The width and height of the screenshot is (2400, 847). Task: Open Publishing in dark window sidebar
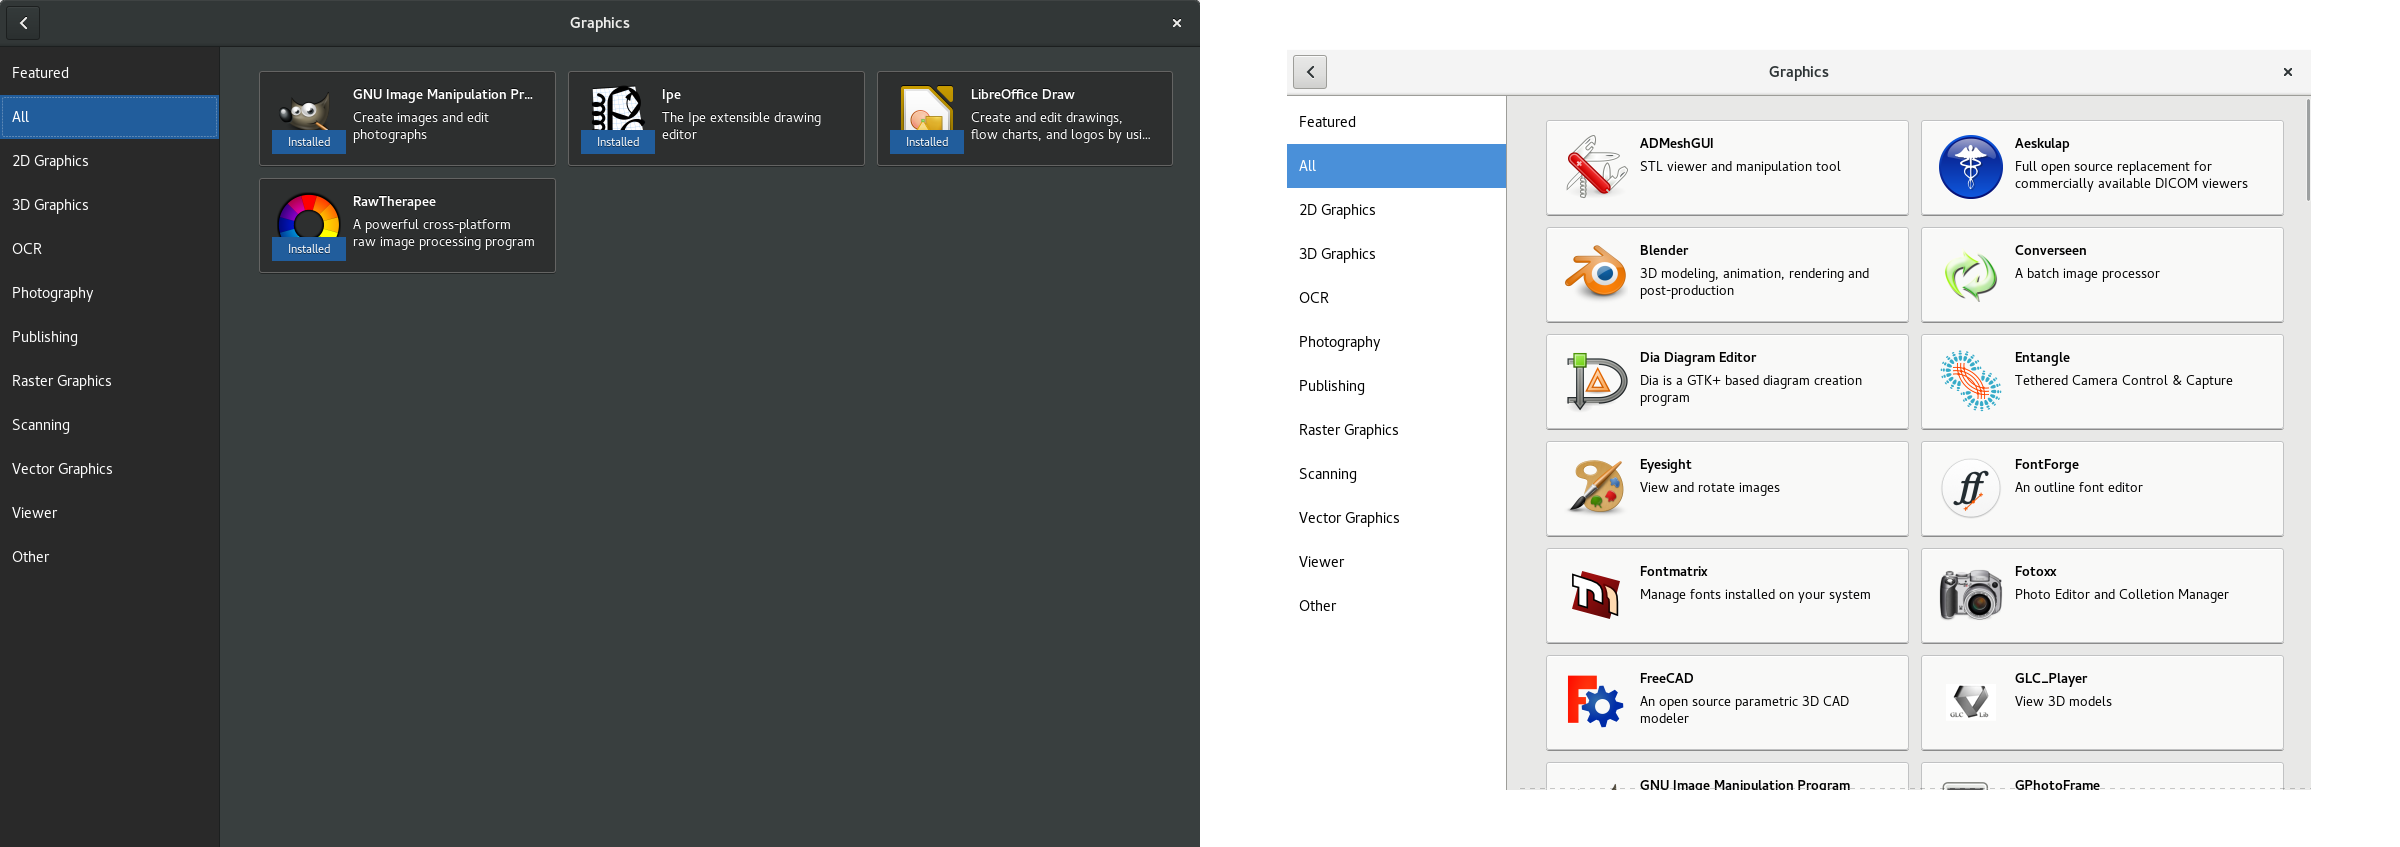110,337
